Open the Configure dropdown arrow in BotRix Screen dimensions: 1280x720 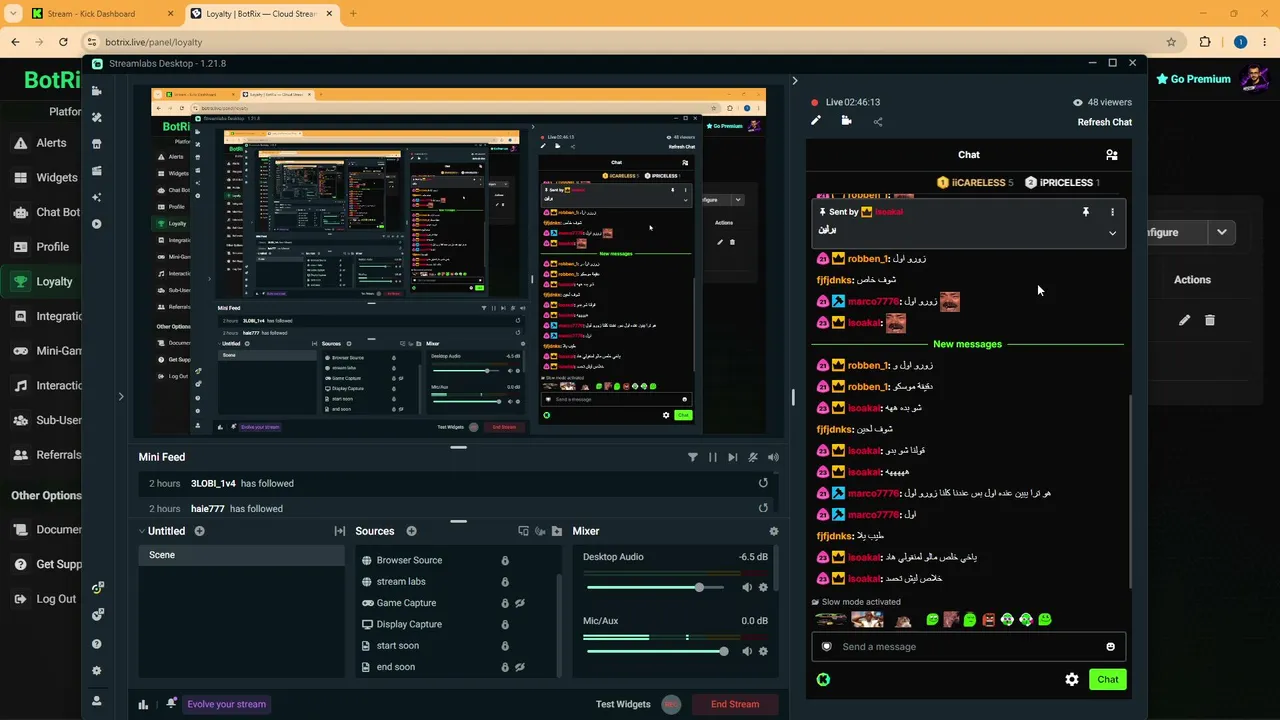tap(1221, 232)
